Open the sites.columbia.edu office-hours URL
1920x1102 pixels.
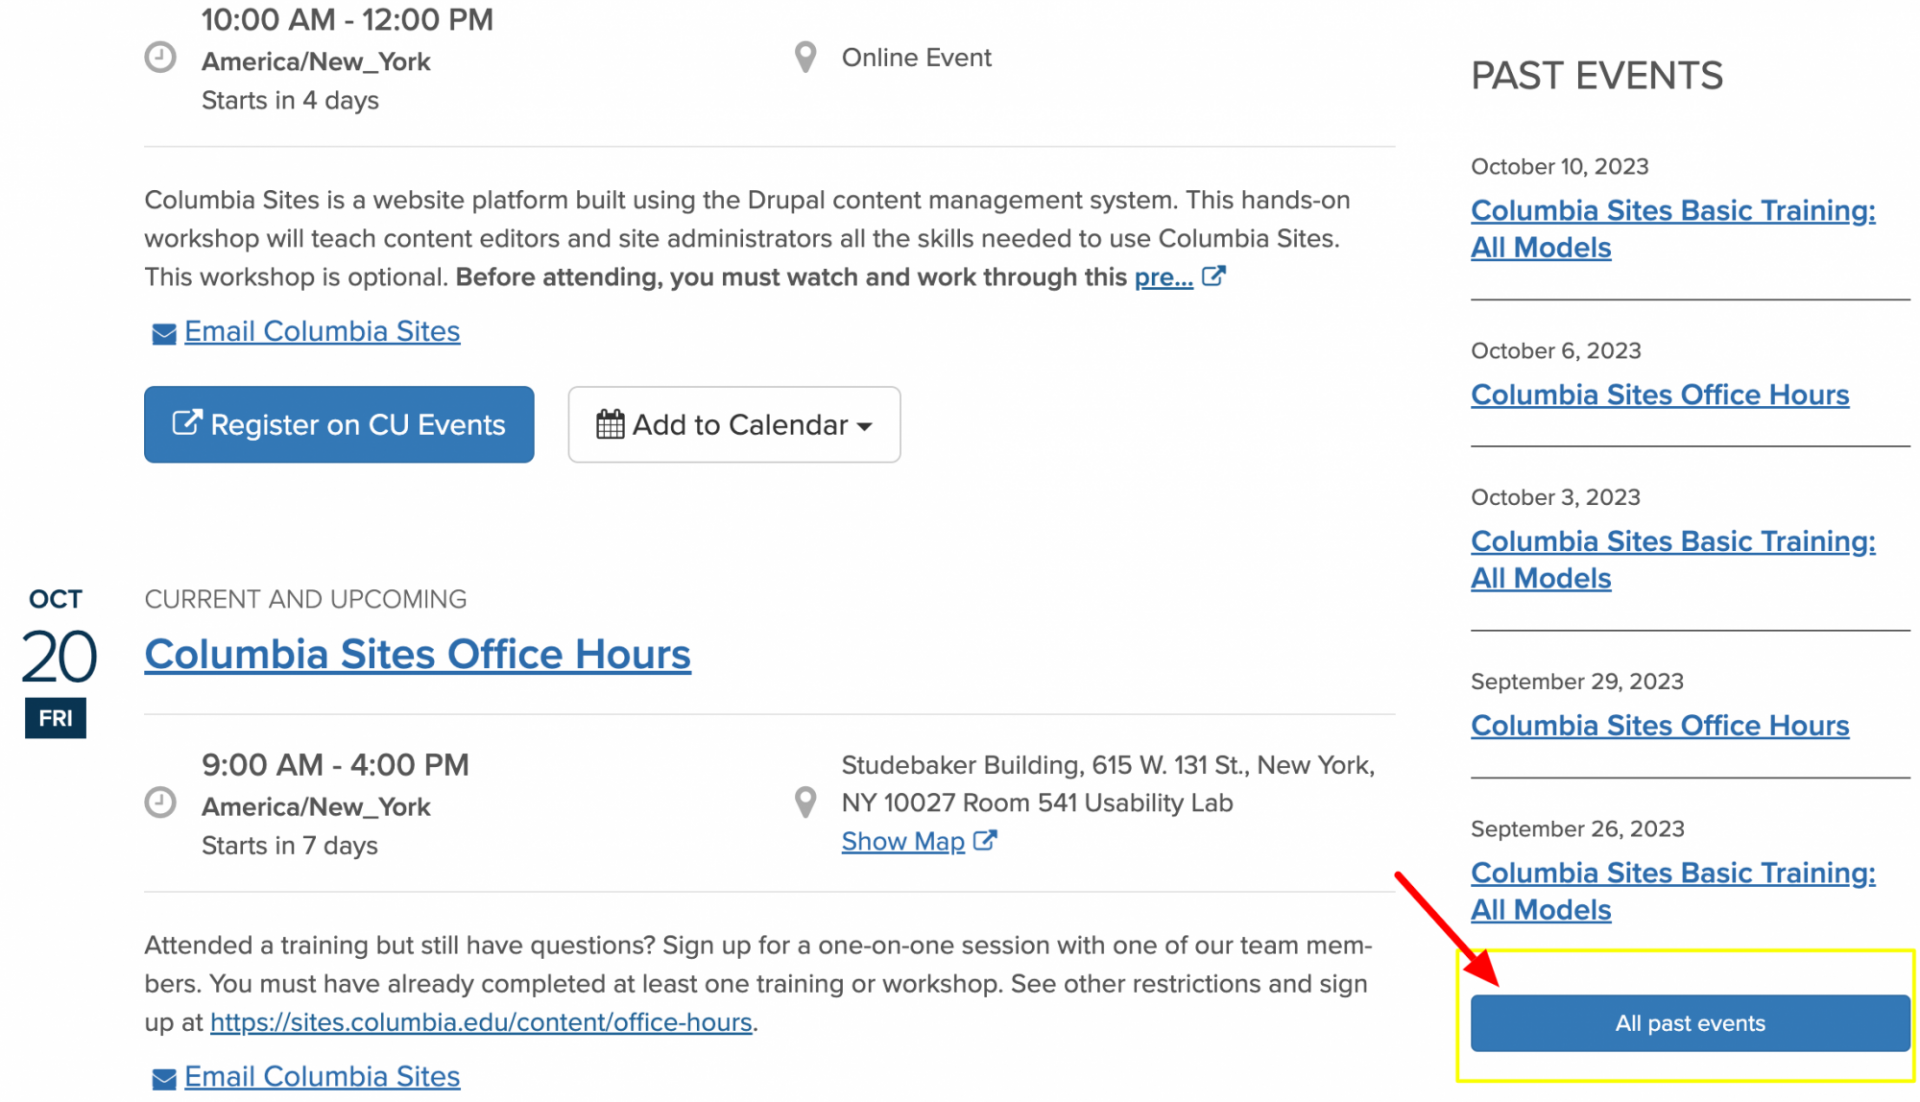point(481,1022)
